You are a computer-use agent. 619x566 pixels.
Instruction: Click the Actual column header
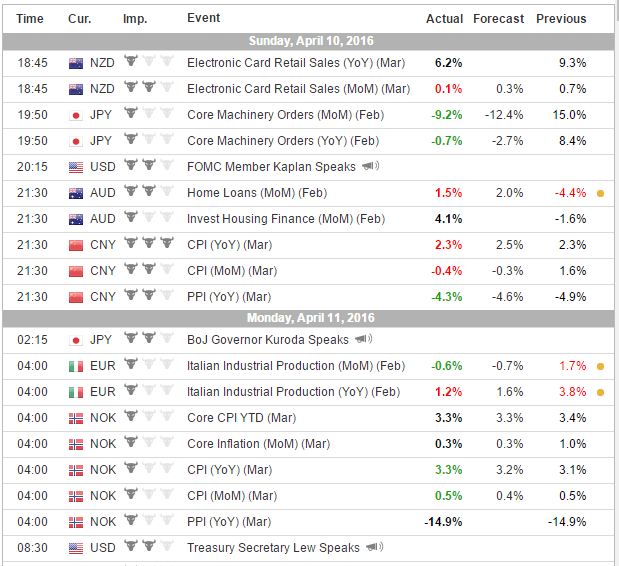(444, 19)
